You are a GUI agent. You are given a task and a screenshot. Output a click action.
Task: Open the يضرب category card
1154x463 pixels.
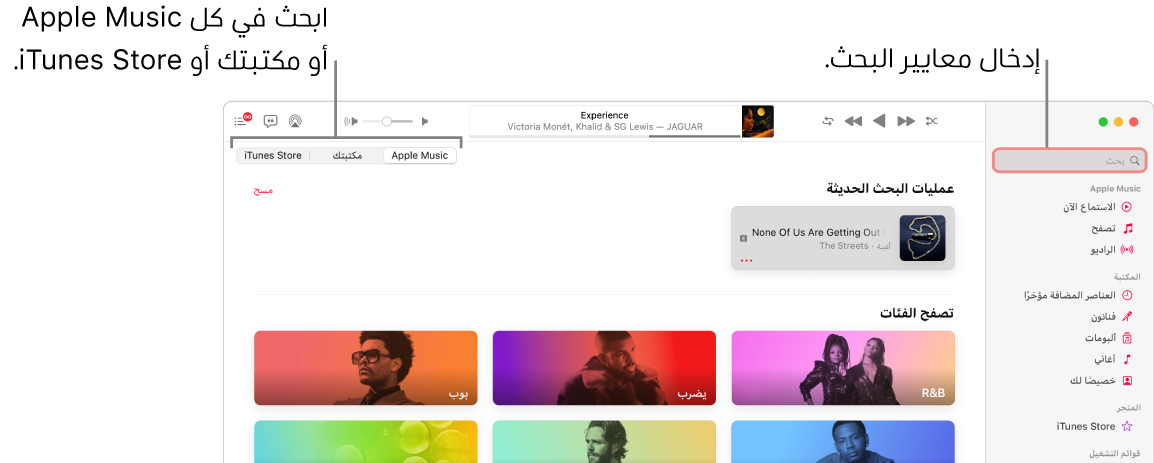click(x=603, y=367)
